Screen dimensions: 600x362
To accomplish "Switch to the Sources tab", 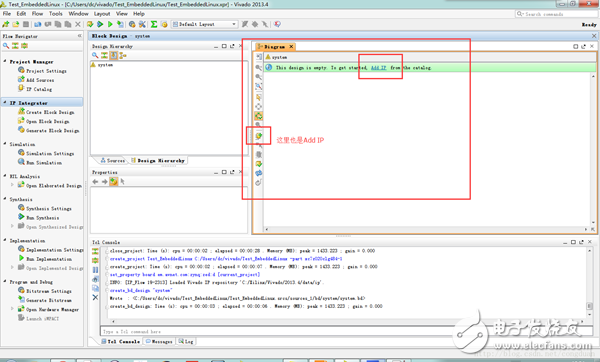I will pos(112,161).
